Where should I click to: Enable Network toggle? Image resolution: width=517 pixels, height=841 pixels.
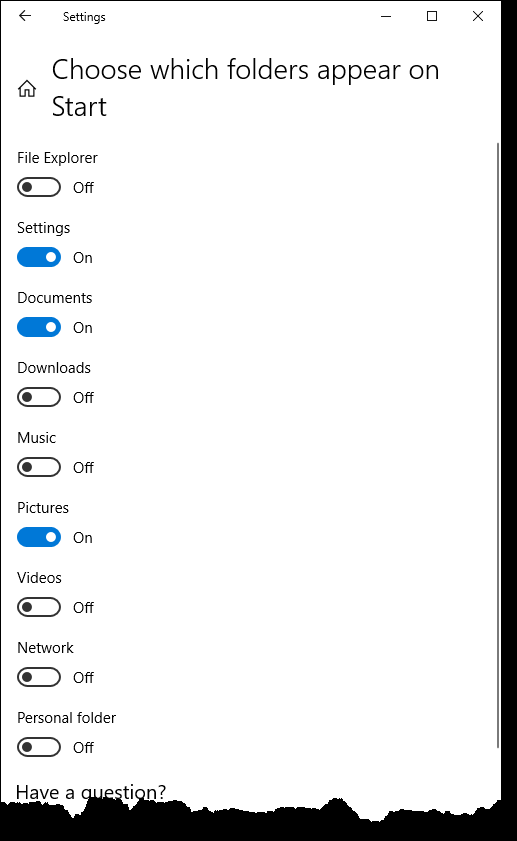[x=39, y=677]
